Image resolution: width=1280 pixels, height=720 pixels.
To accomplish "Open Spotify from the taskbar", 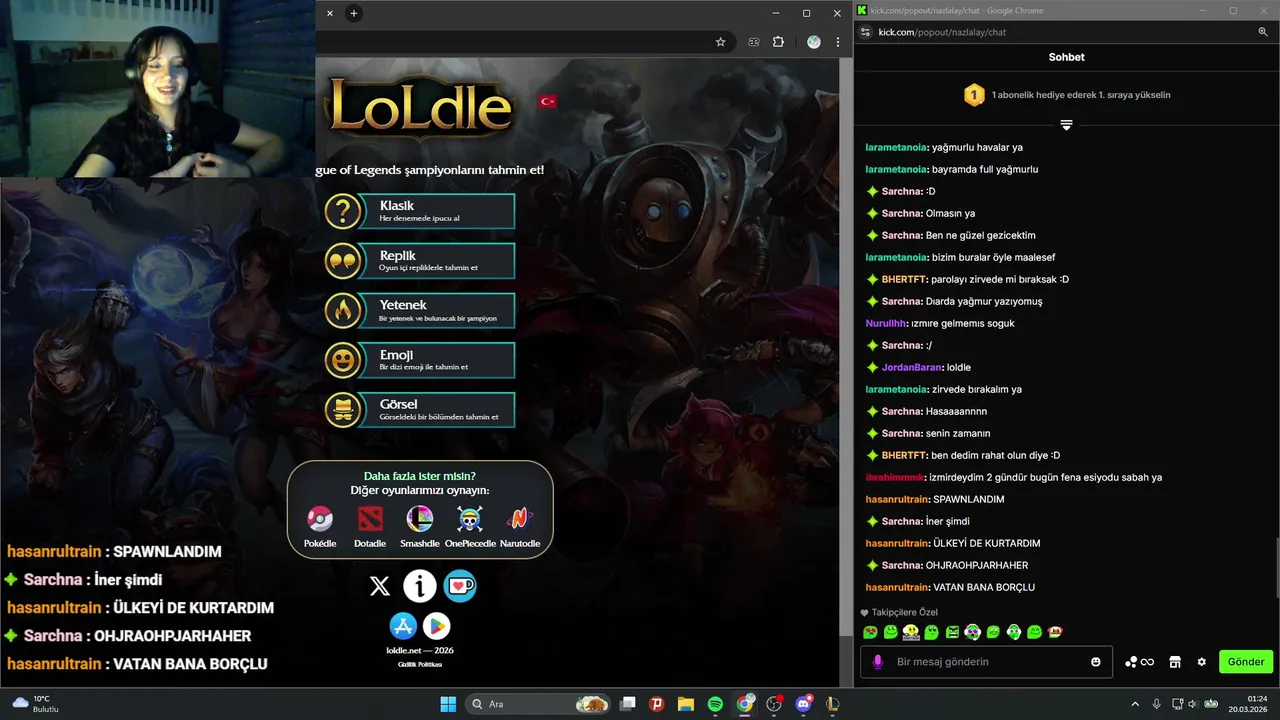I will pos(715,704).
